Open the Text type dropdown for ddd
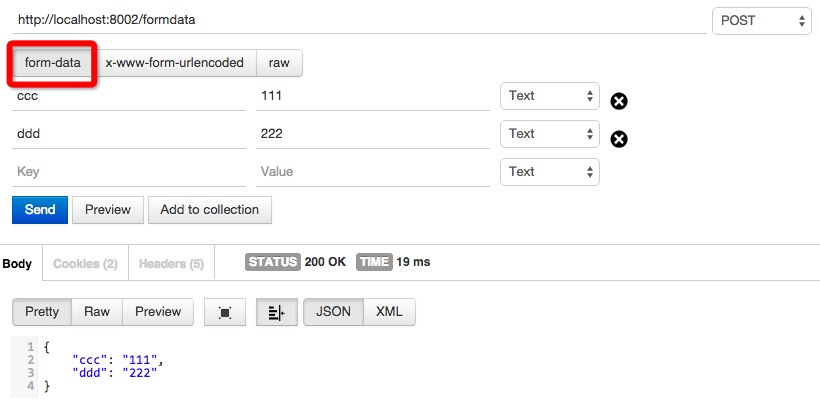 (x=550, y=134)
